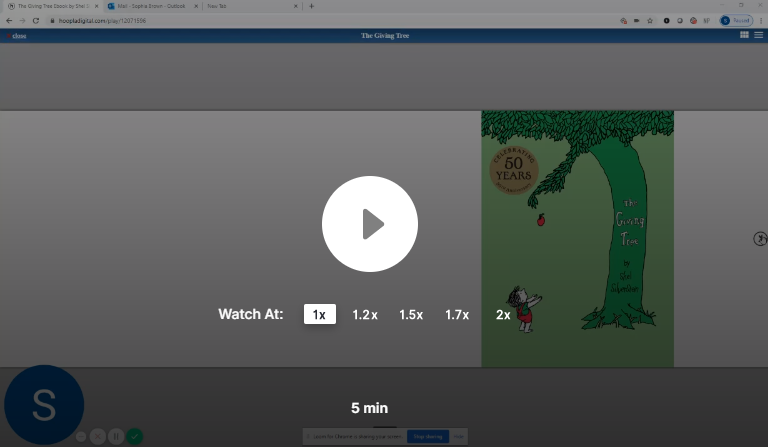
Task: Open the grid thumbnail view icon
Action: [744, 35]
